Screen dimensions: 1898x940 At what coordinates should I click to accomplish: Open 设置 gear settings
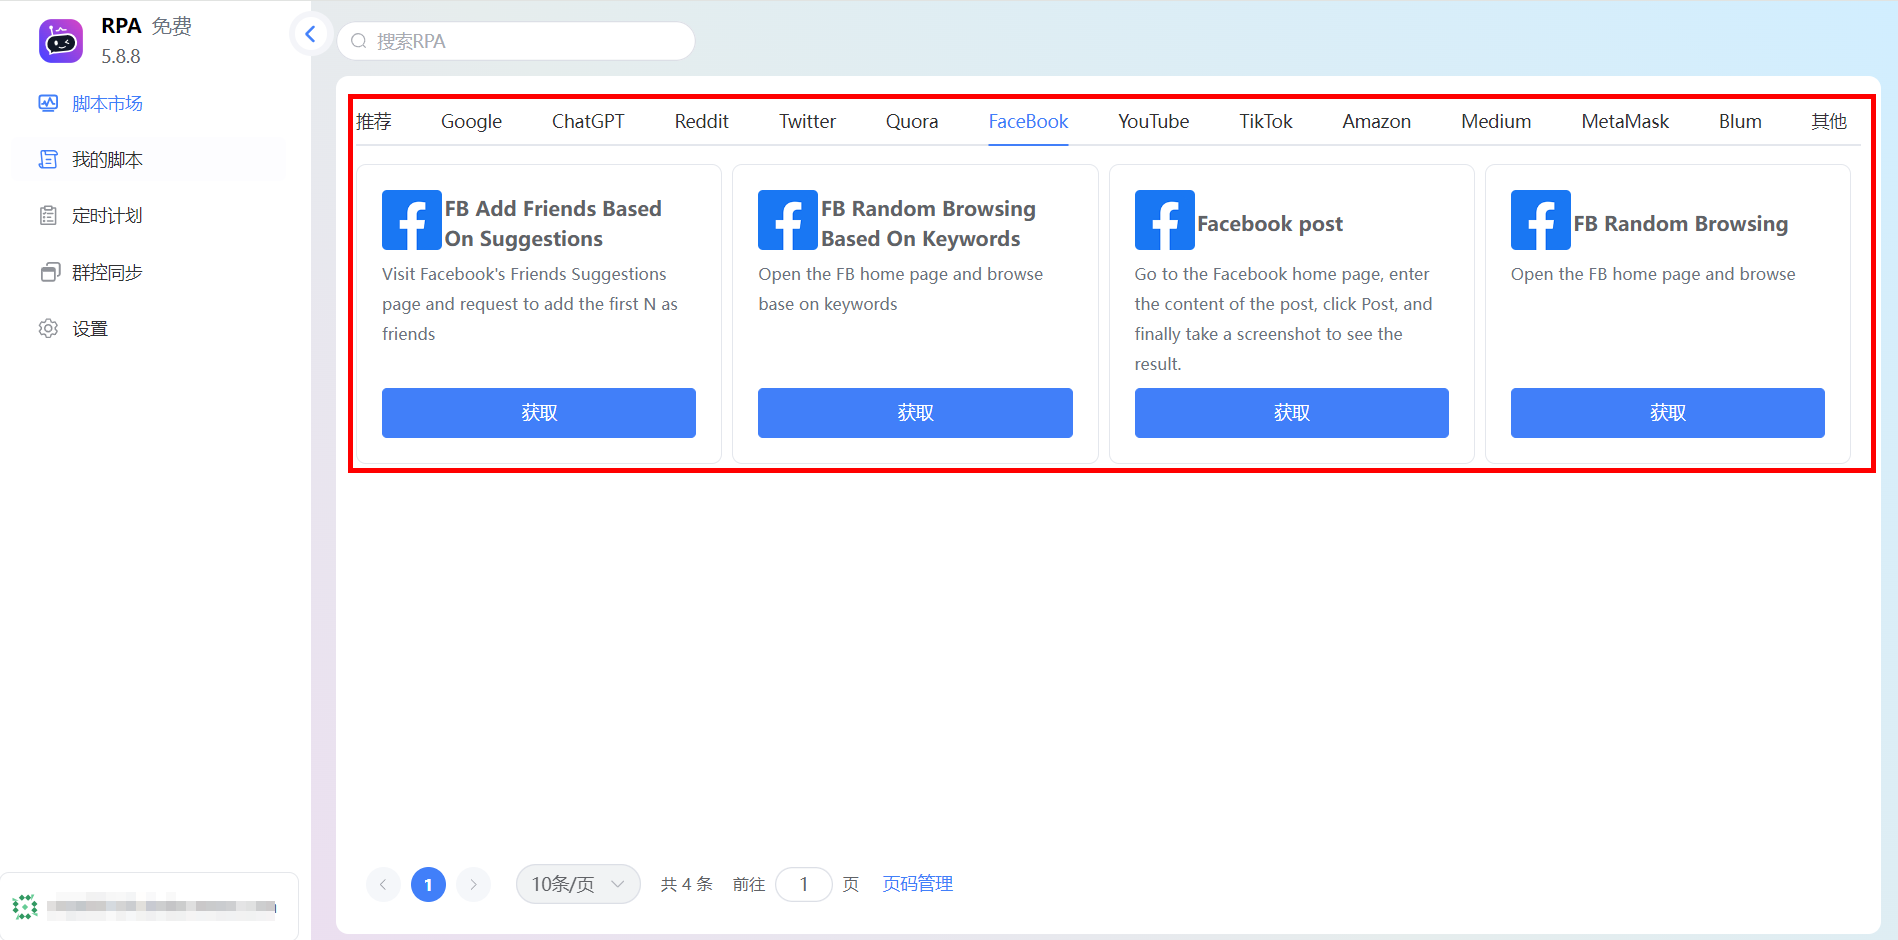[48, 328]
